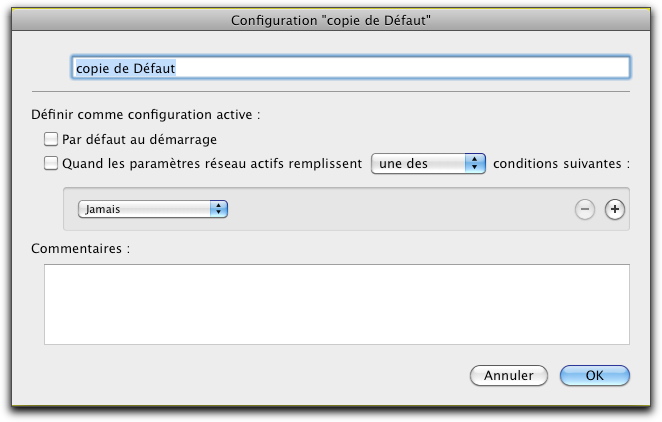Click the 'Commentaires :' label
The height and width of the screenshot is (422, 662).
tap(81, 249)
